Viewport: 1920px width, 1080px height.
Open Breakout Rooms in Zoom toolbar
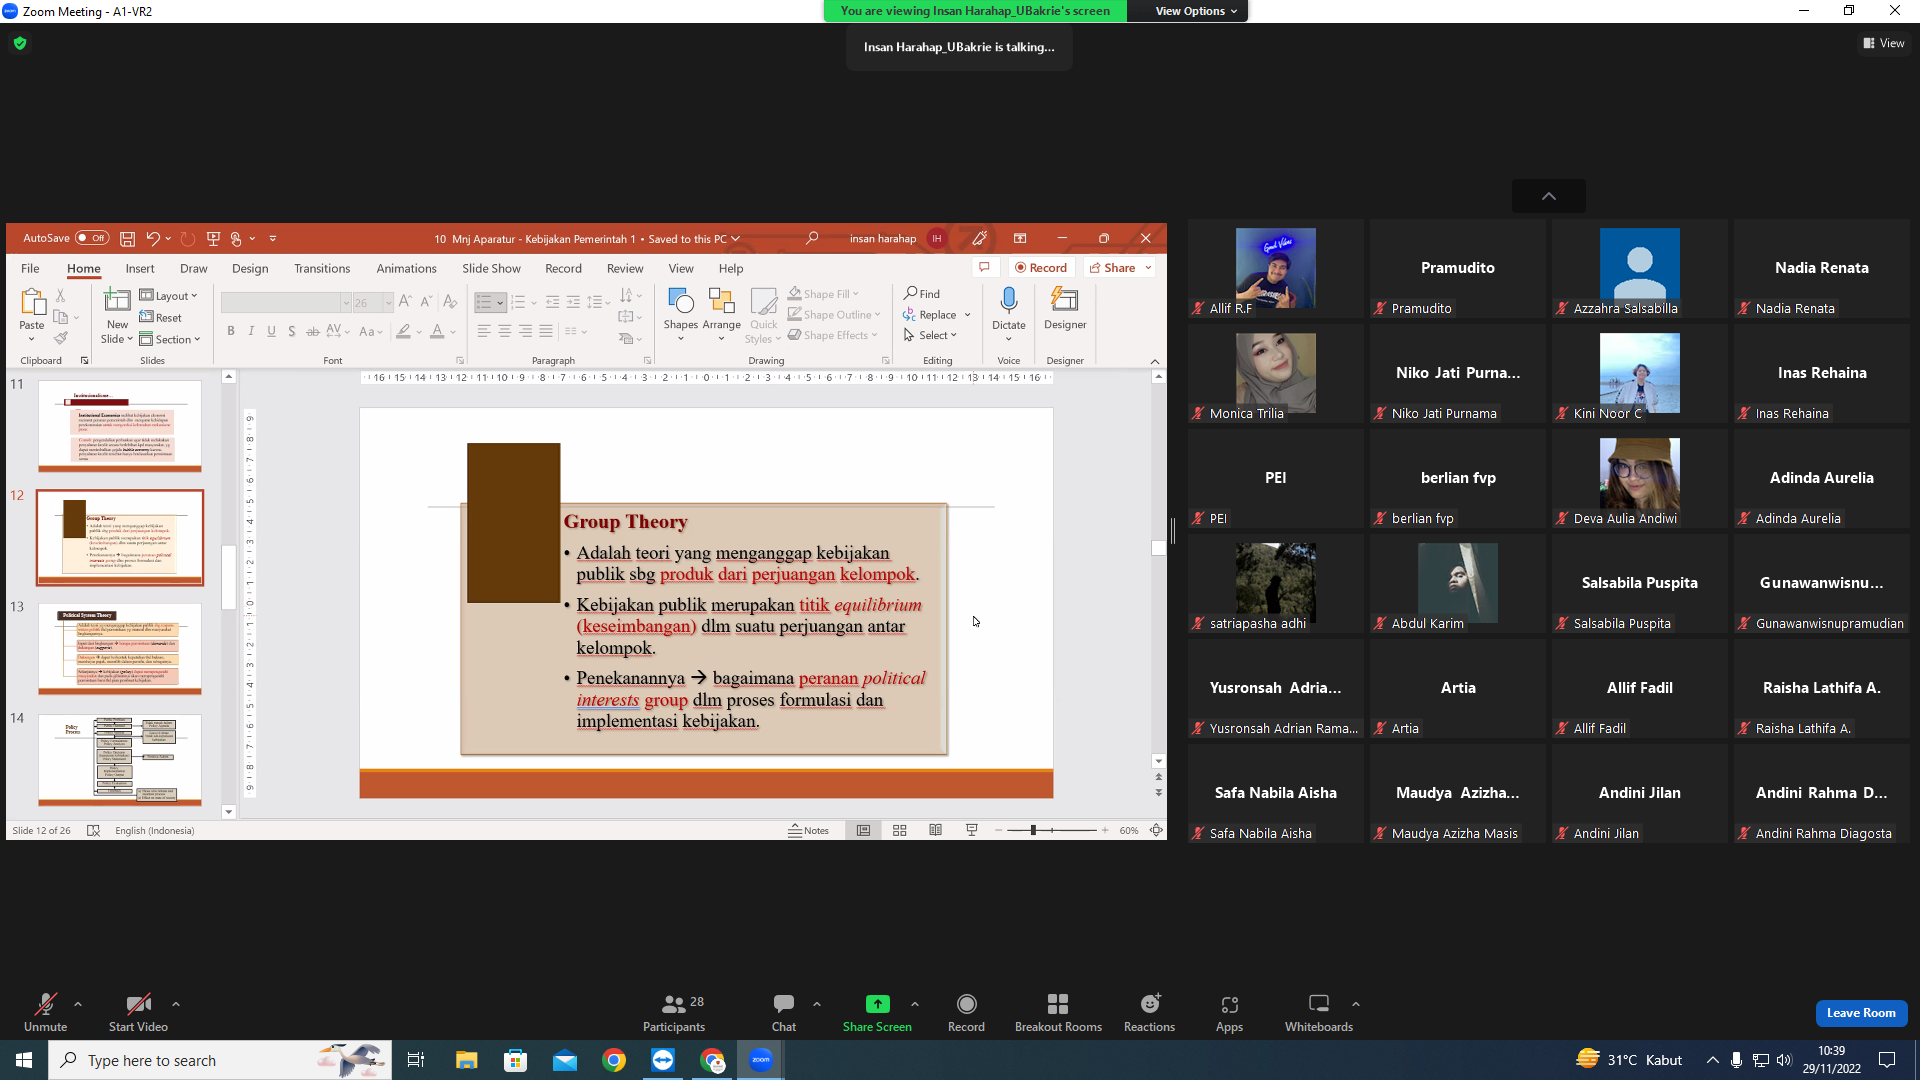click(1058, 1012)
